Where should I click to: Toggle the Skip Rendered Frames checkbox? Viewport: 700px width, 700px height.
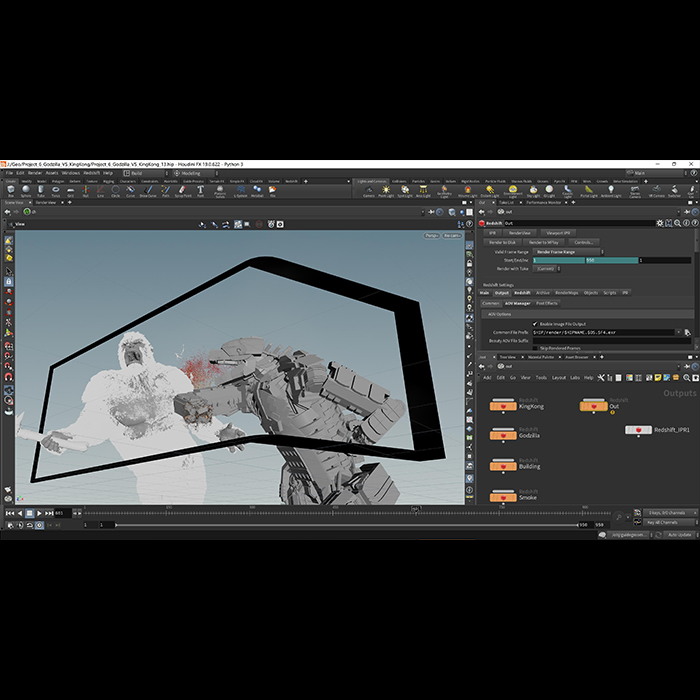point(534,348)
